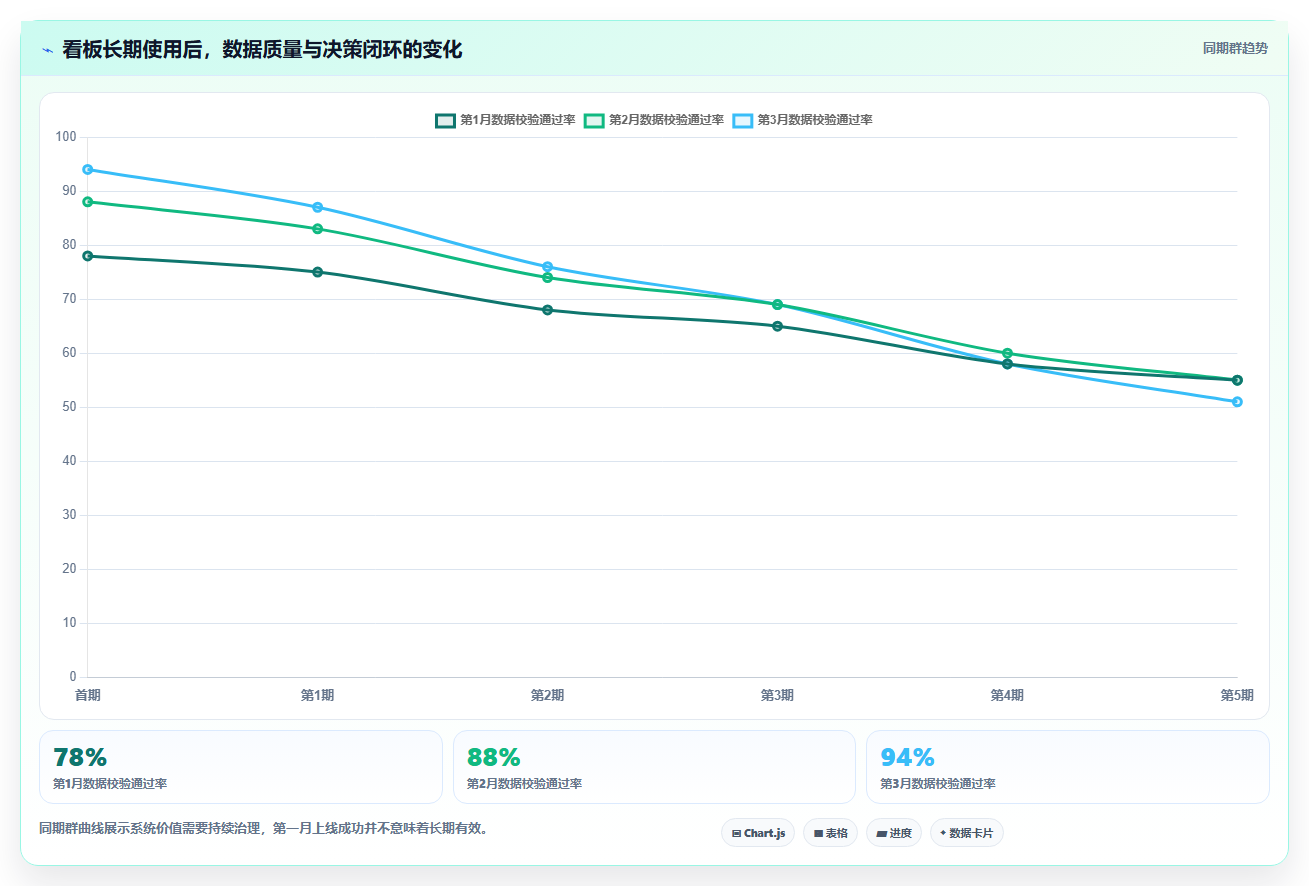Click the 第3期 x-axis label
The height and width of the screenshot is (886, 1309).
[778, 695]
